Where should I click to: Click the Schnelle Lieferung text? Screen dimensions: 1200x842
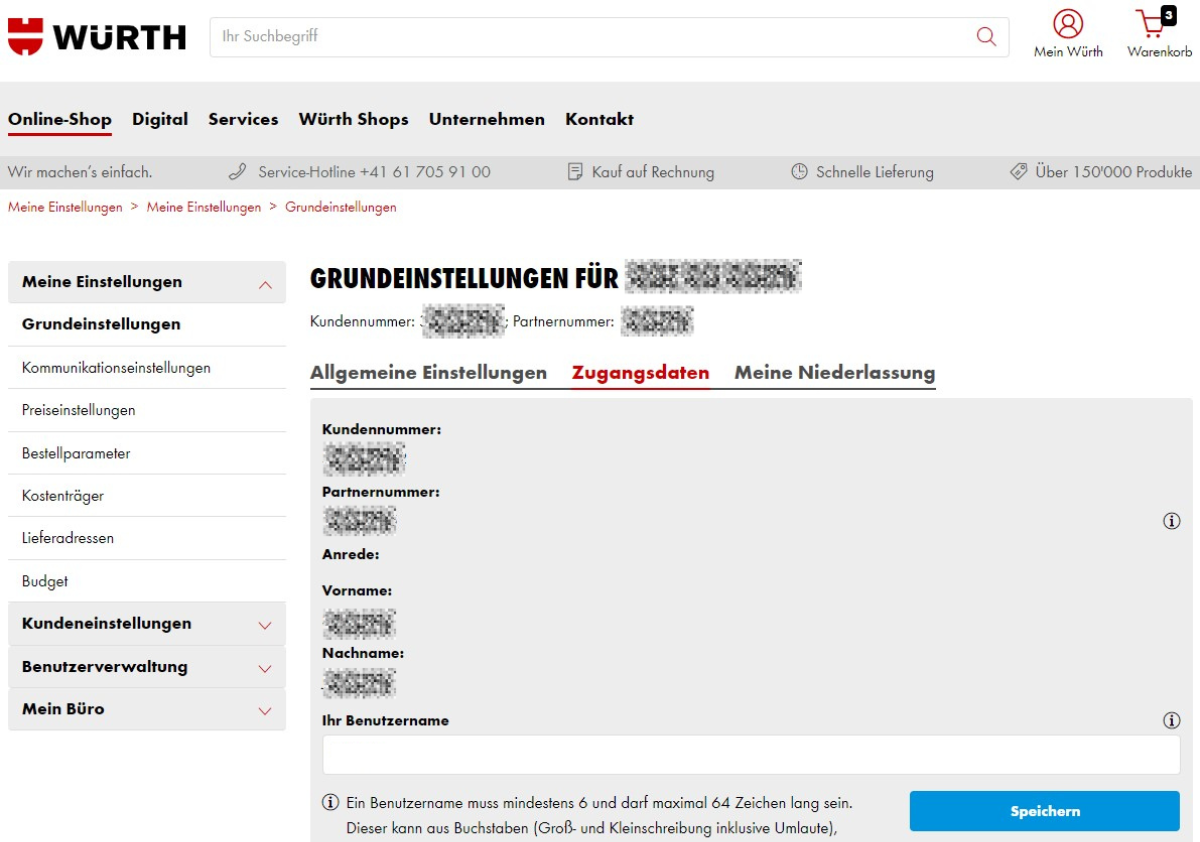tap(875, 172)
